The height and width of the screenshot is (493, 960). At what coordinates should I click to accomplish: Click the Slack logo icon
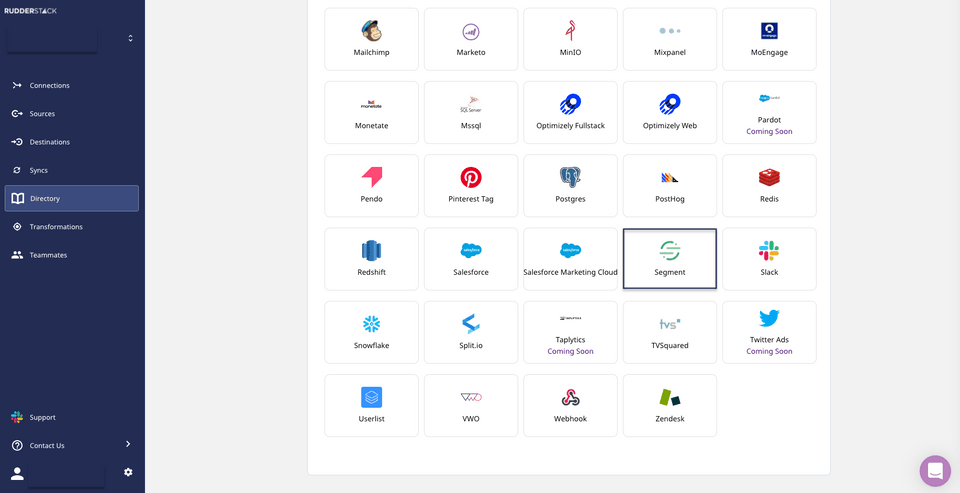point(769,251)
